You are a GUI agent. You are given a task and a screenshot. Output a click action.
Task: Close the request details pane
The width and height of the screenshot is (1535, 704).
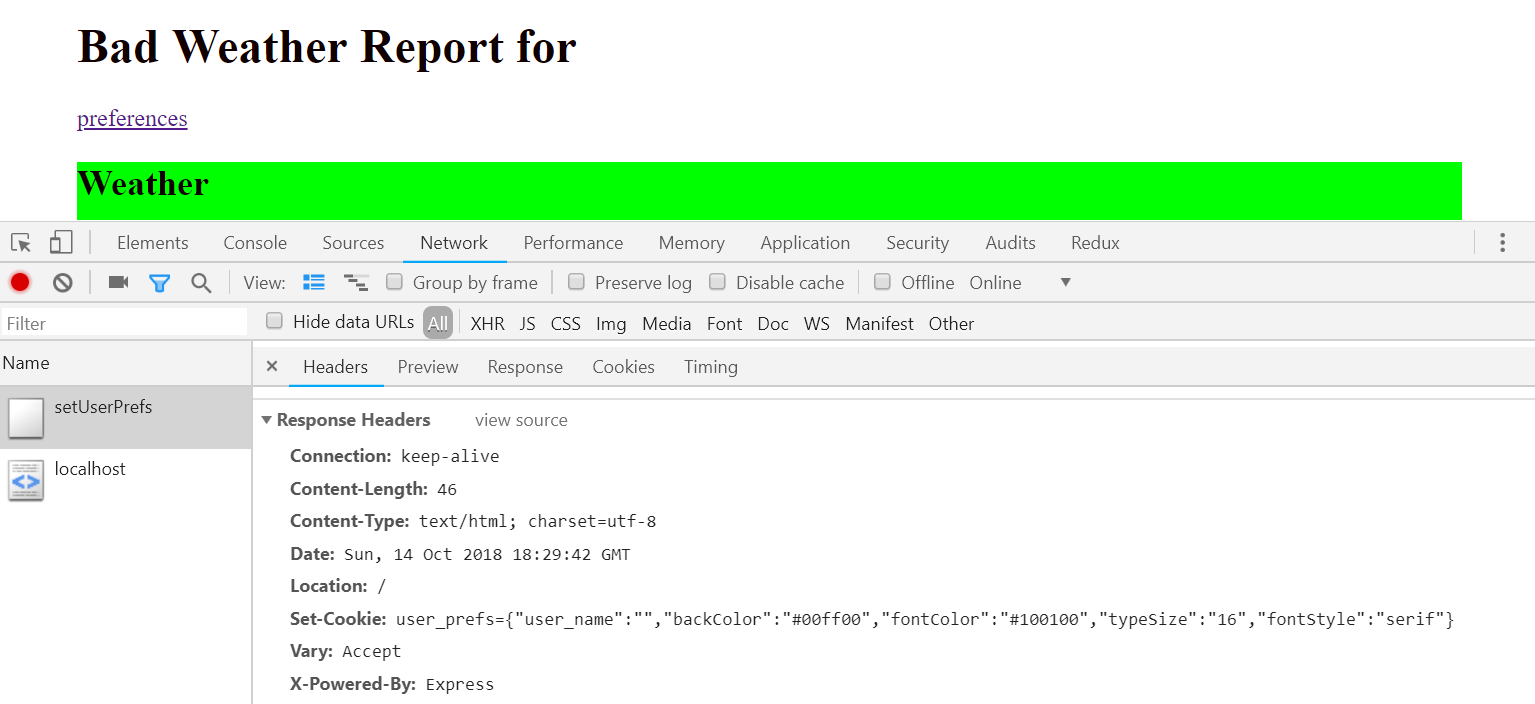click(x=271, y=367)
